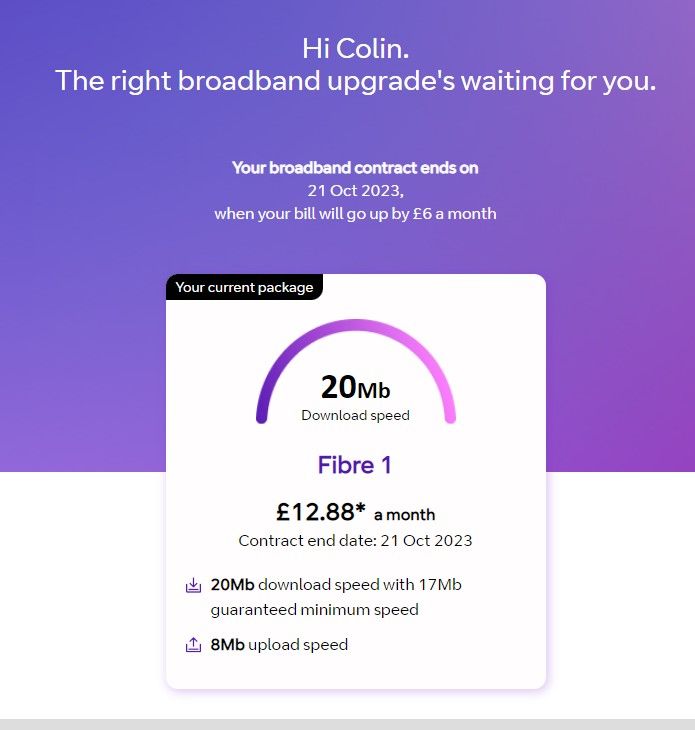Click "Your broadband contract ends on" text
Image resolution: width=695 pixels, height=730 pixels.
(x=355, y=168)
